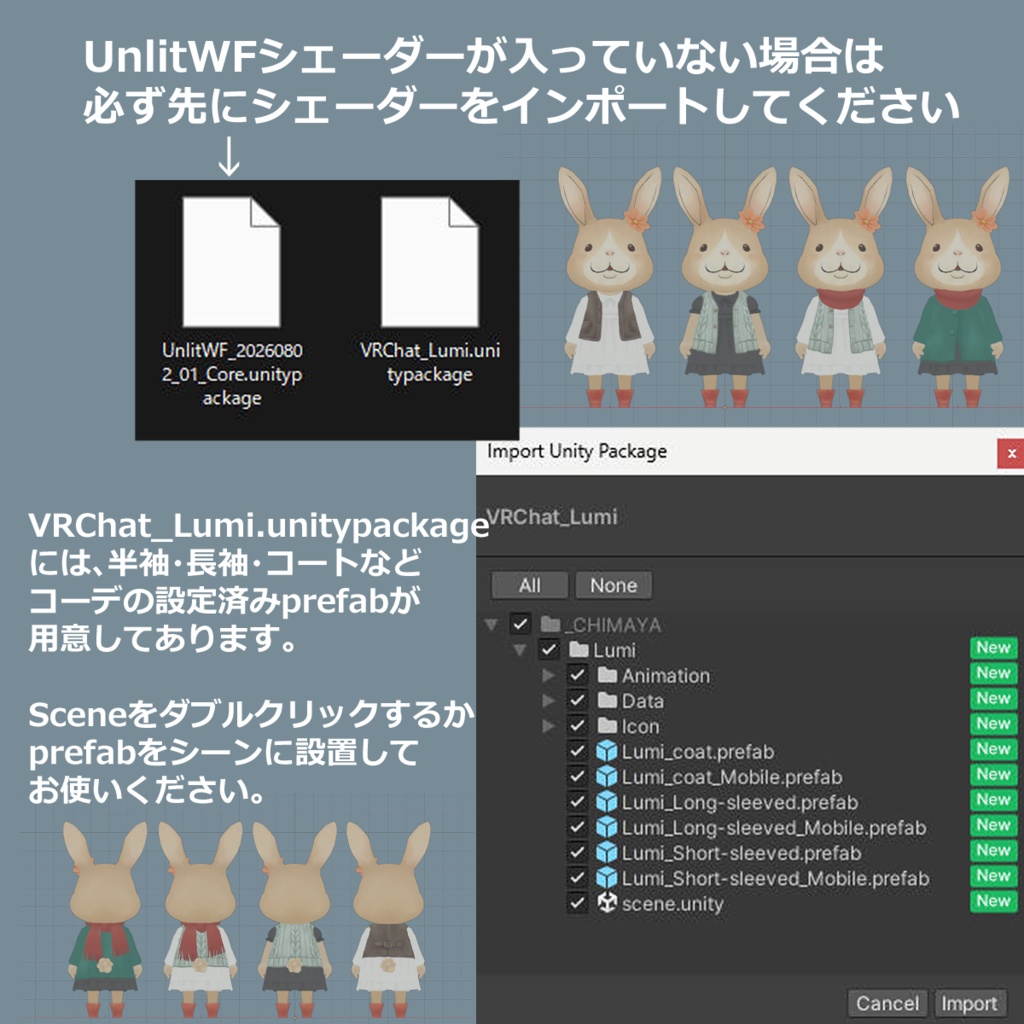This screenshot has width=1024, height=1024.
Task: Click the New badge beside scene.unity
Action: tap(993, 901)
